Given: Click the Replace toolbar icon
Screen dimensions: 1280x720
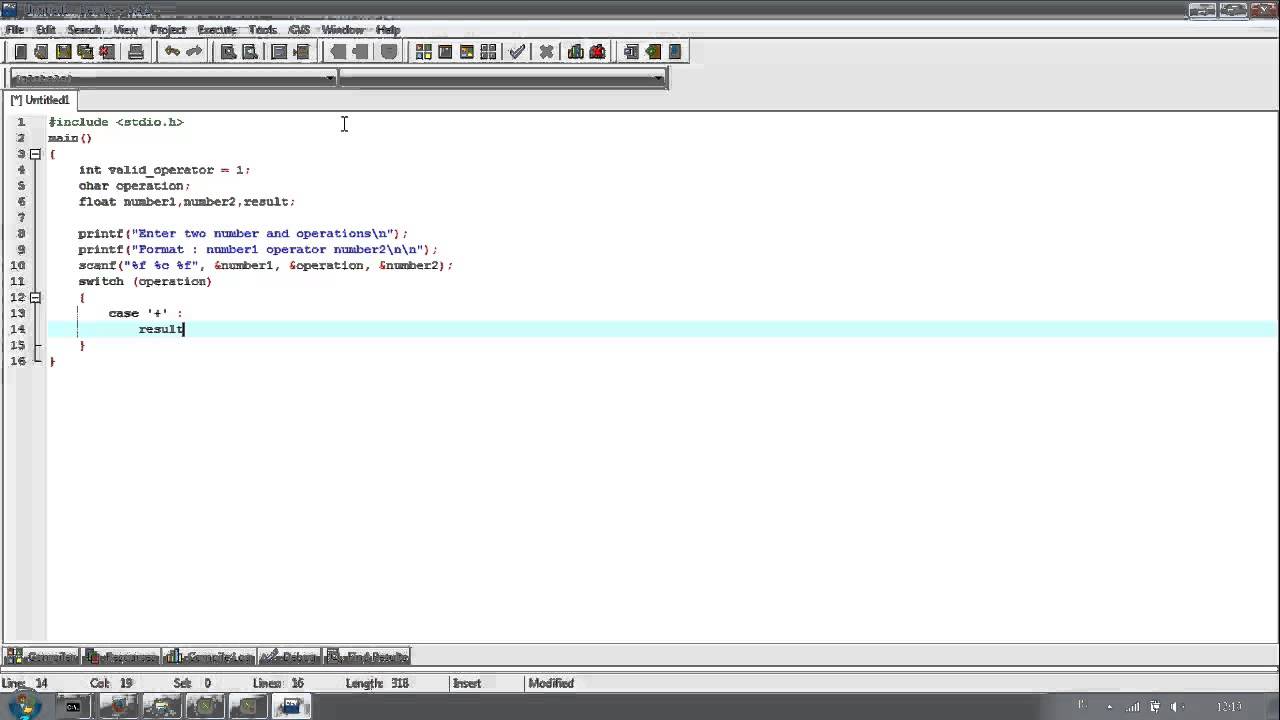Looking at the screenshot, I should 250,52.
